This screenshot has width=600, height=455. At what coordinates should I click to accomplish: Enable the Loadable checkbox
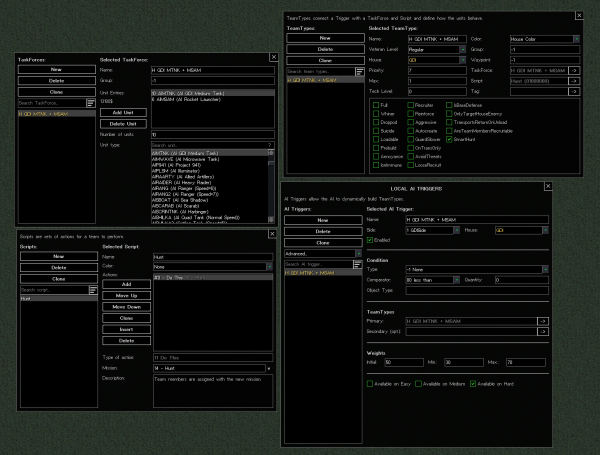pos(376,139)
